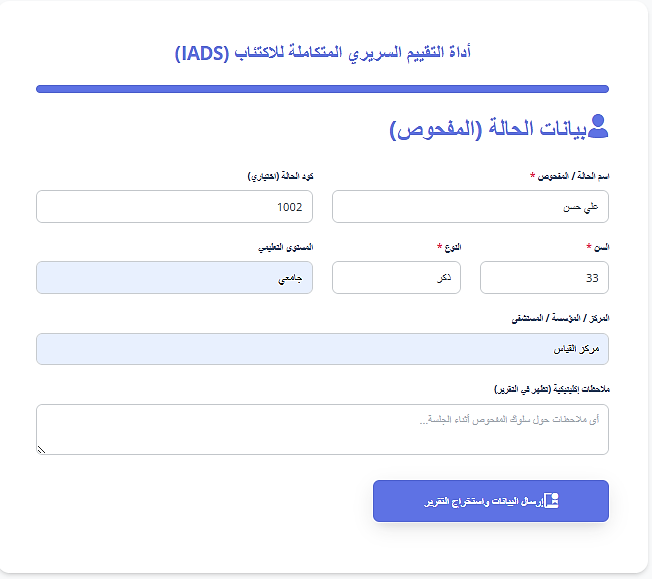Click the بيانات الحالة (المفحوص) section heading
652x579 pixels.
[488, 128]
